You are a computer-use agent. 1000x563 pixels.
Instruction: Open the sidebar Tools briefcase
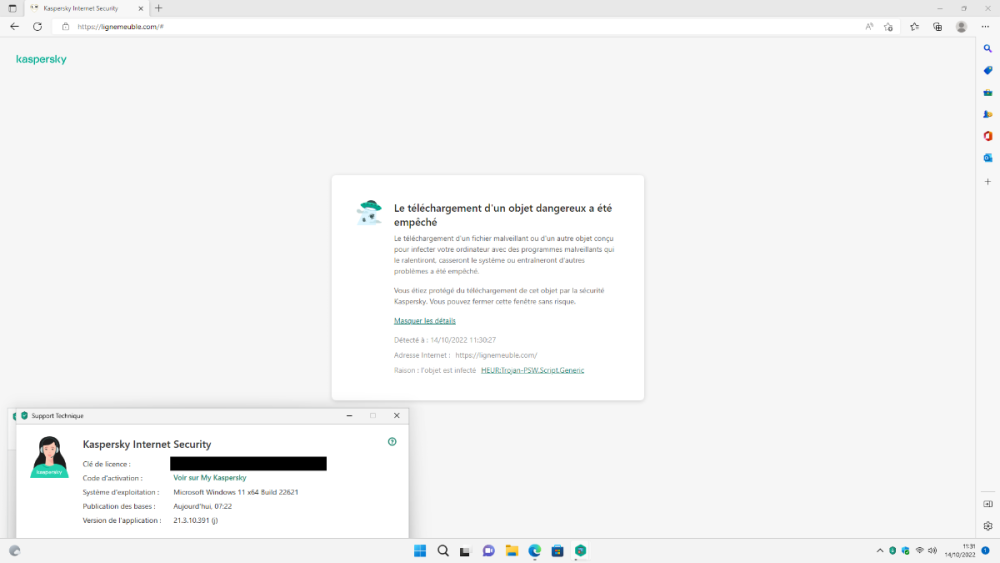point(988,92)
